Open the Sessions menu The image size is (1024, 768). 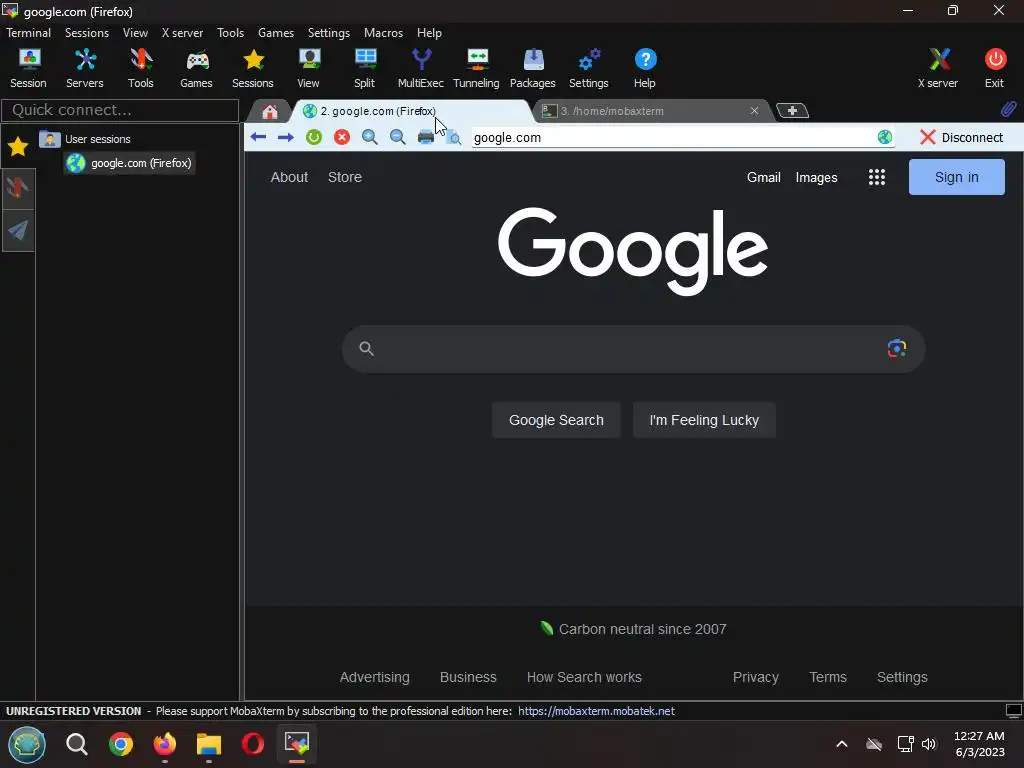(87, 33)
